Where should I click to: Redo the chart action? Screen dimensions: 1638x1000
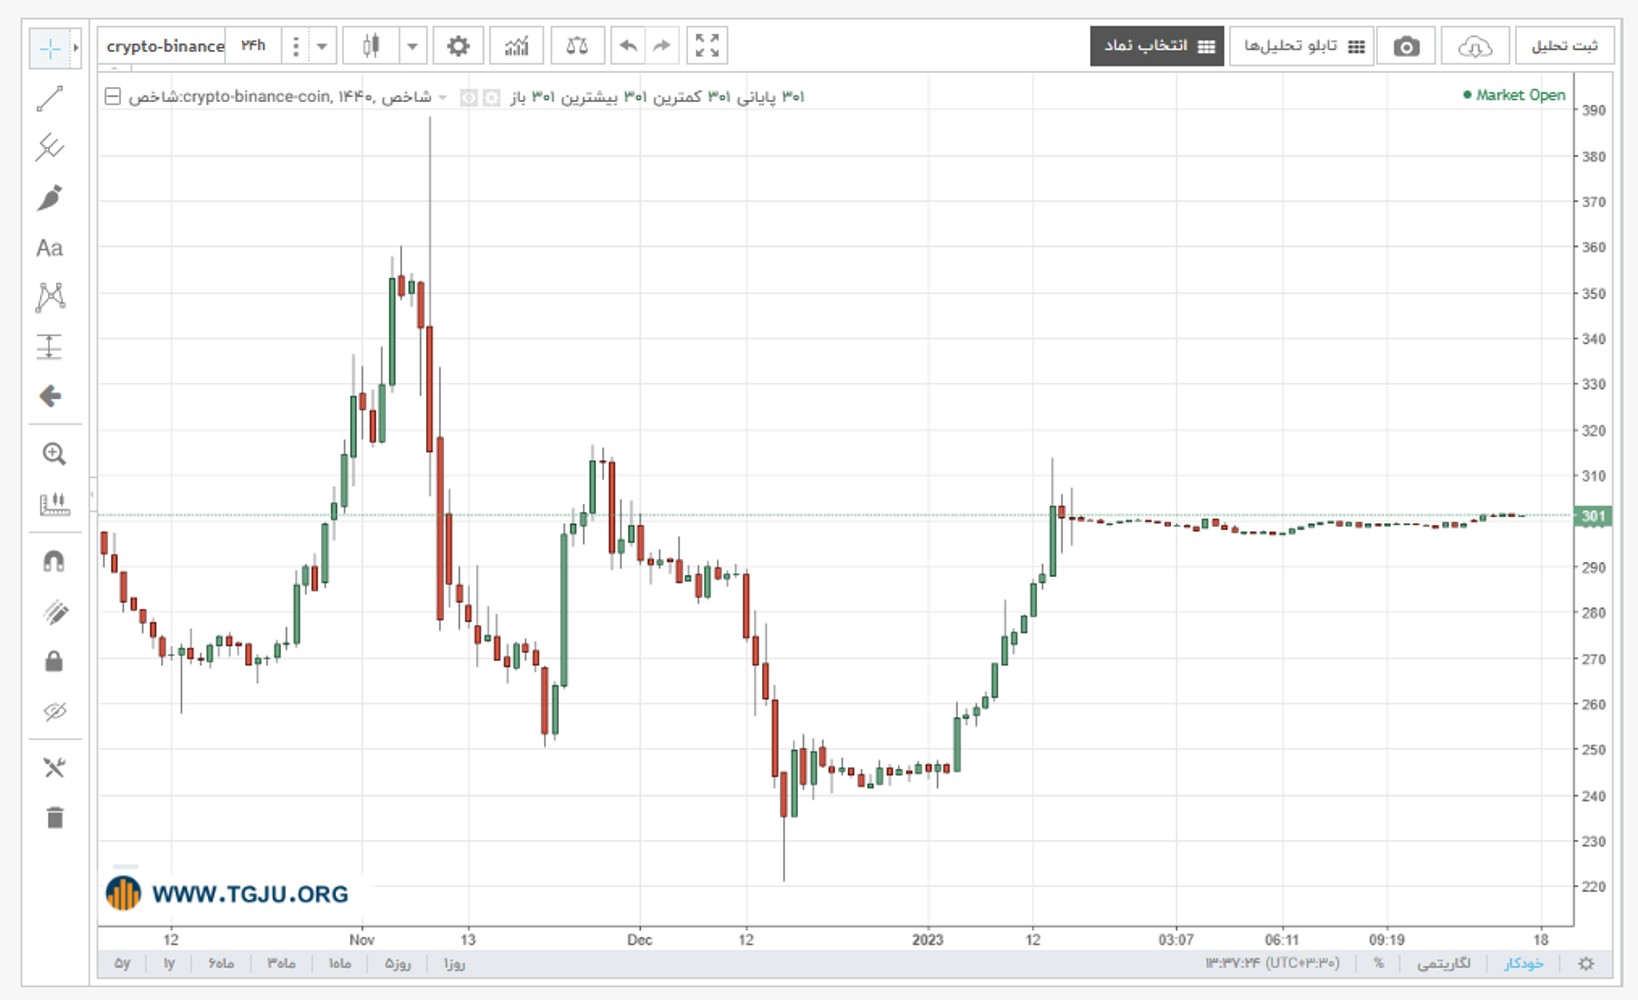(x=661, y=46)
